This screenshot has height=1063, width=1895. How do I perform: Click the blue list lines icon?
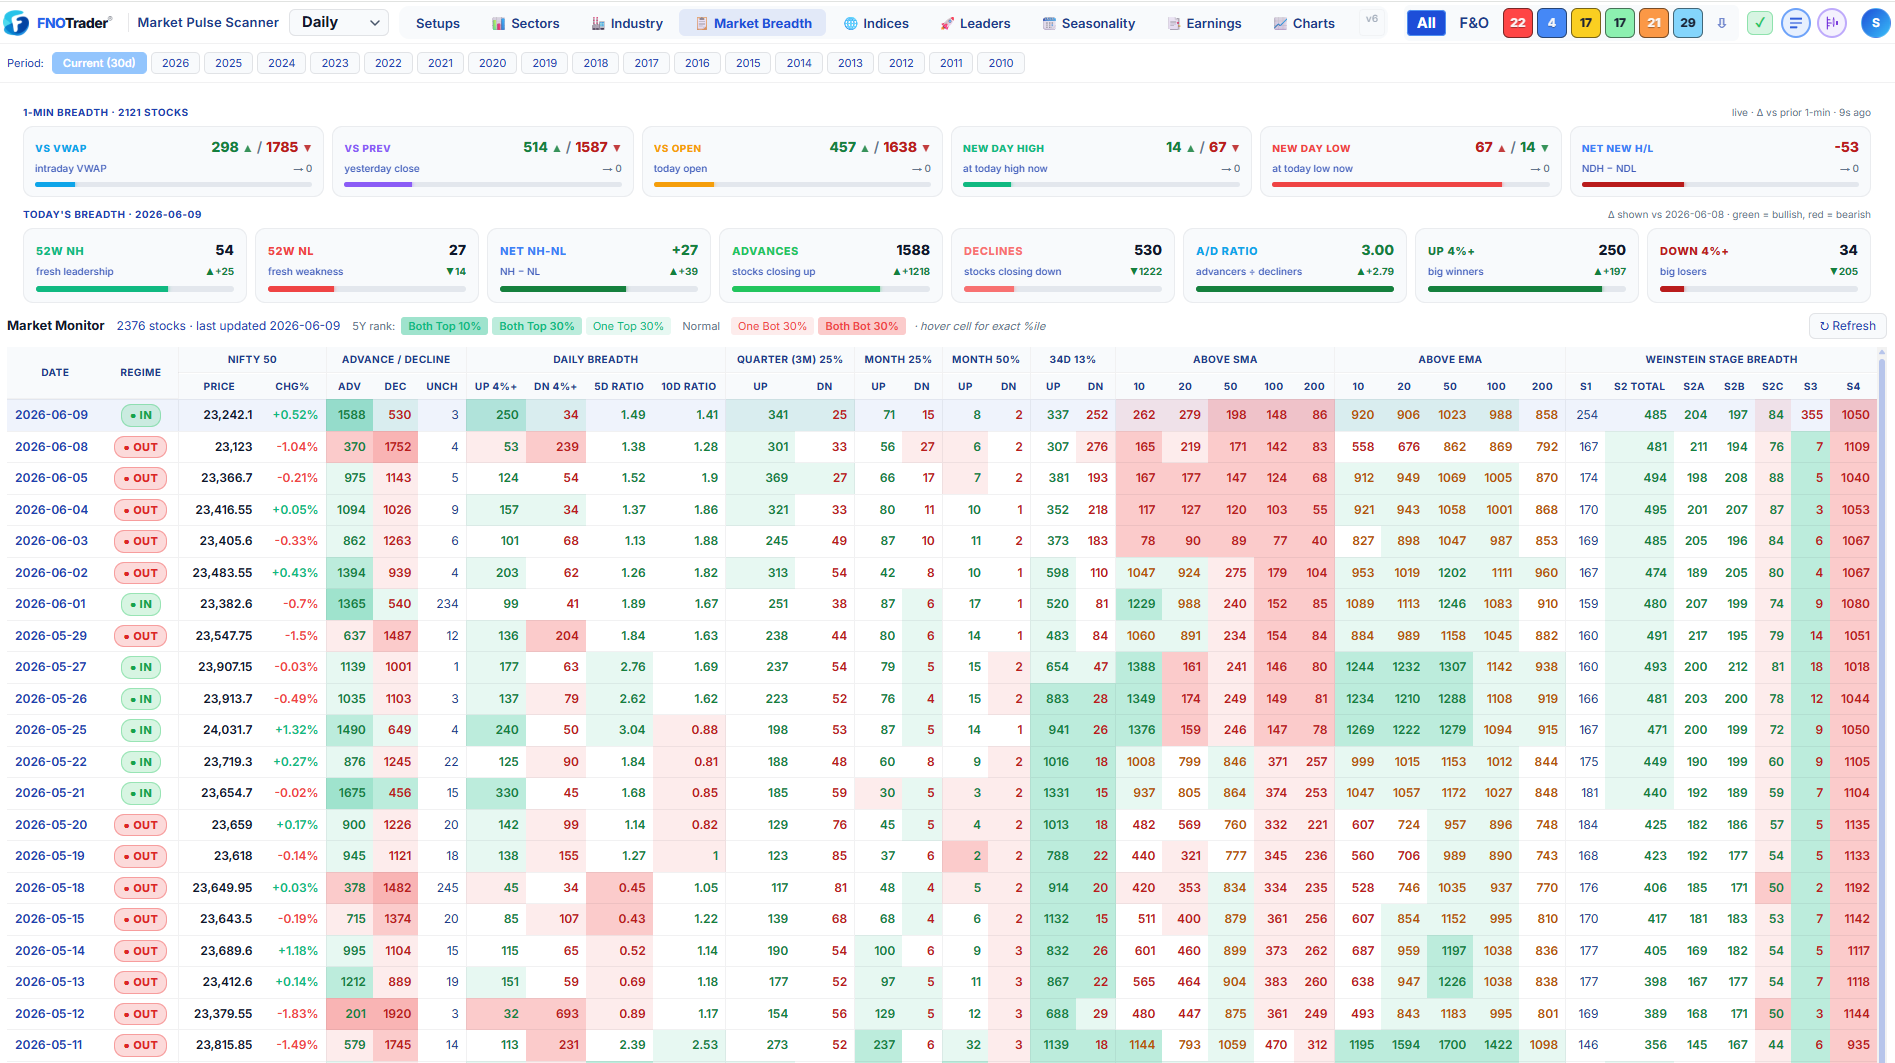[x=1796, y=22]
